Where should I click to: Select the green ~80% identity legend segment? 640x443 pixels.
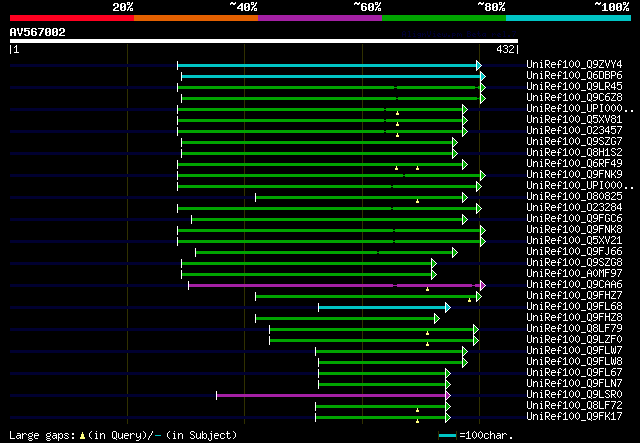[x=444, y=18]
